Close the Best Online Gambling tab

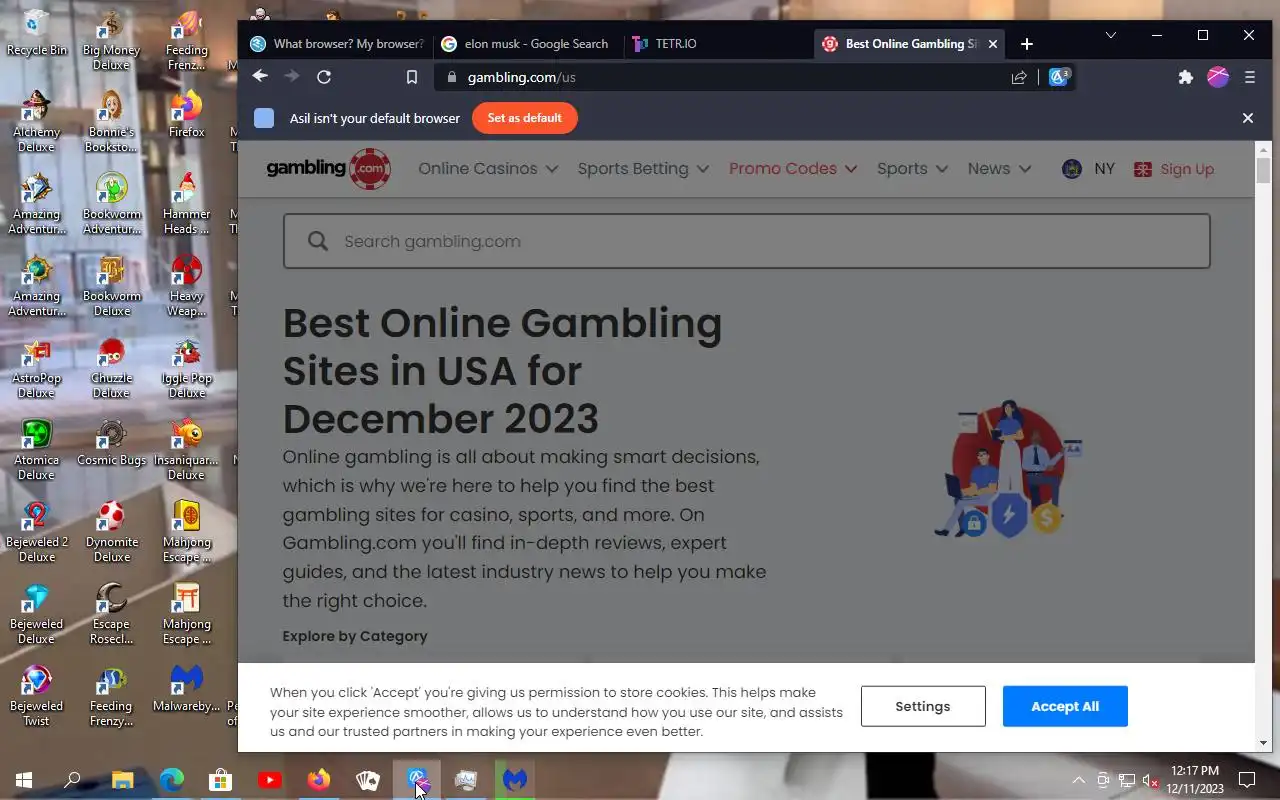pyautogui.click(x=993, y=44)
